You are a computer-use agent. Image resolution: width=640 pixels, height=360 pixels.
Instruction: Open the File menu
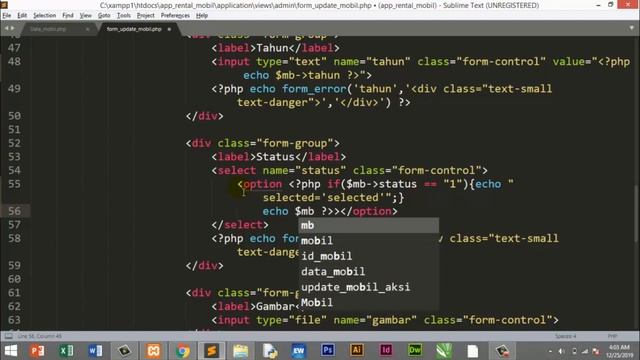[7, 16]
